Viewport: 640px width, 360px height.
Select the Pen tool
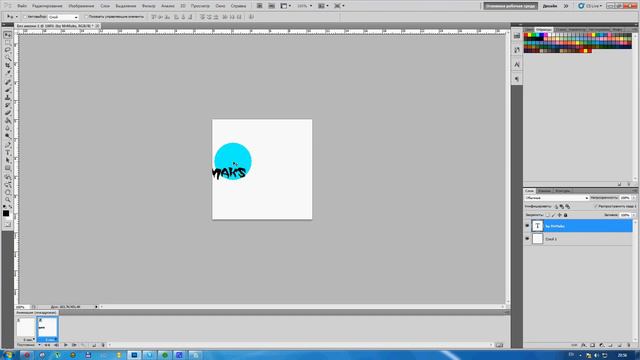7,145
